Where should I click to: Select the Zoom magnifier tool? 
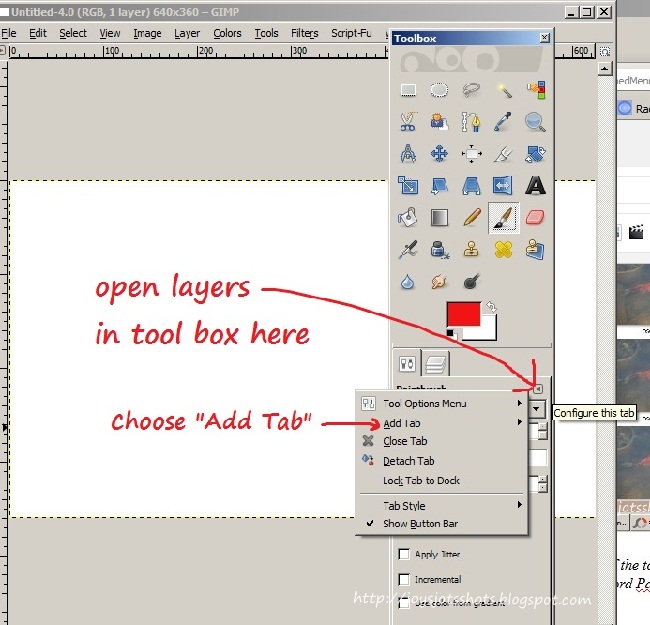point(535,122)
